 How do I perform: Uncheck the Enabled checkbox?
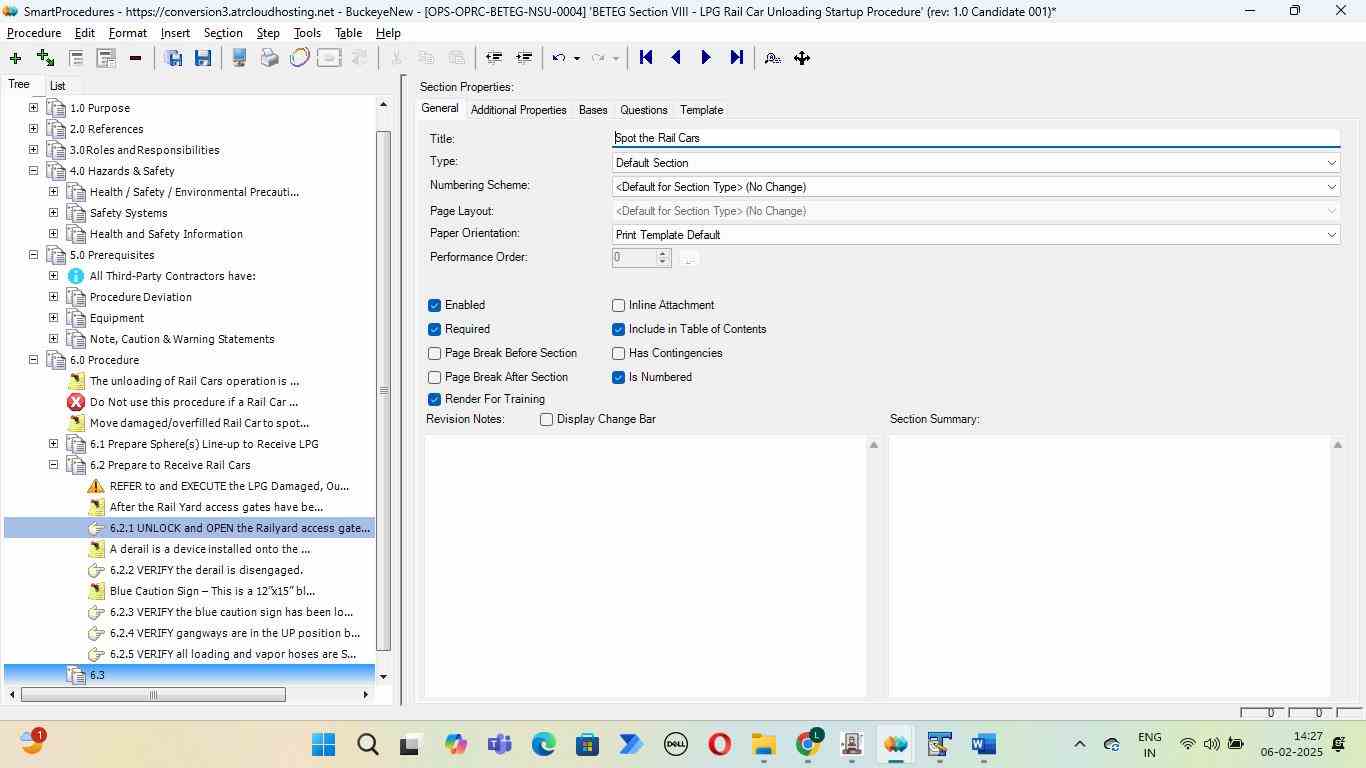434,305
